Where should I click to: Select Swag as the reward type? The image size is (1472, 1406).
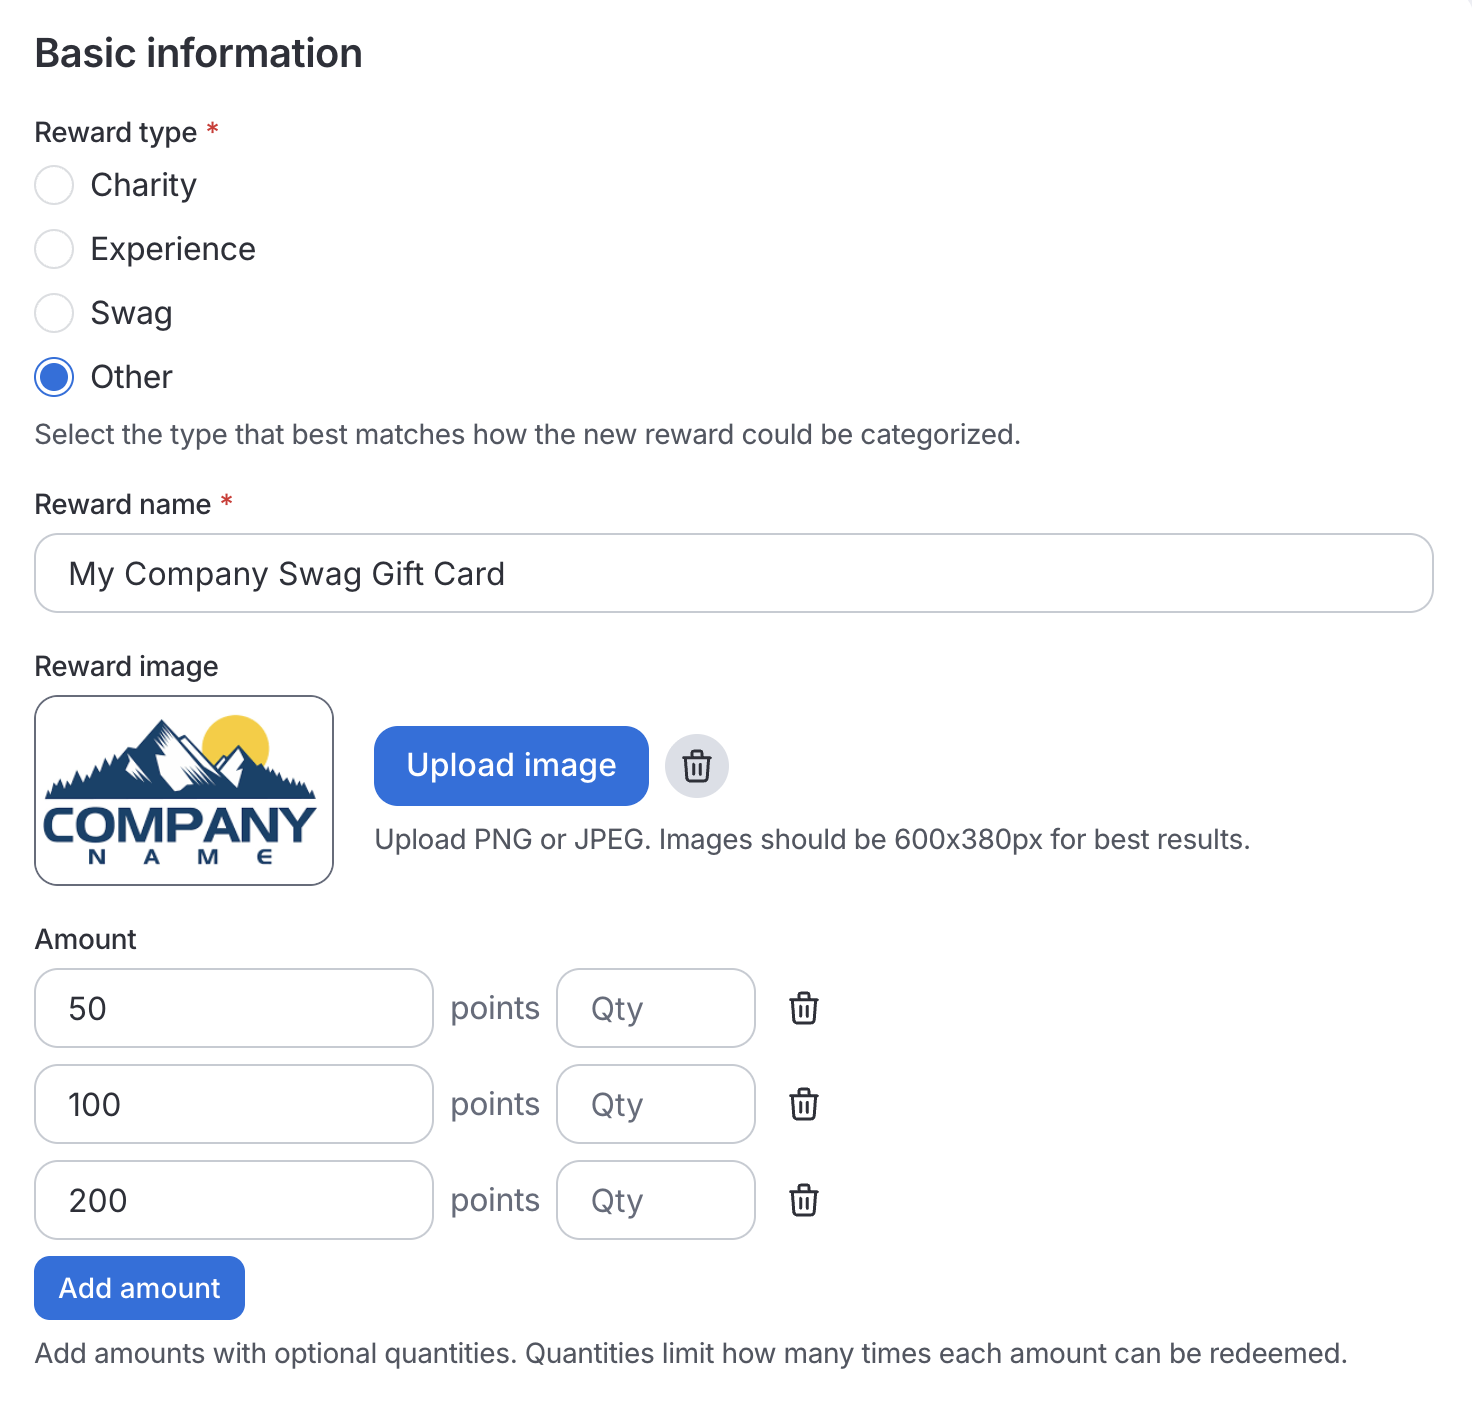click(54, 313)
